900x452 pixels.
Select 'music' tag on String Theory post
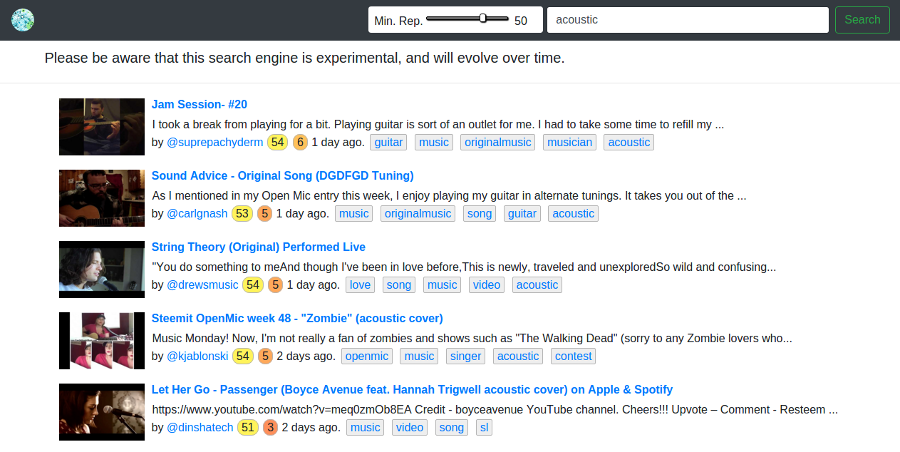pos(442,285)
